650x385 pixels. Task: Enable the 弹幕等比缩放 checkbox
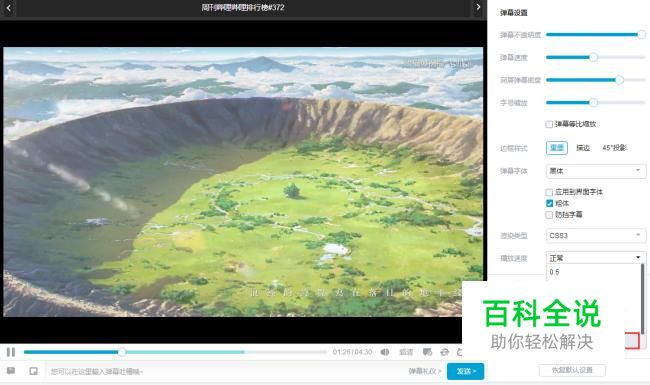pyautogui.click(x=549, y=124)
